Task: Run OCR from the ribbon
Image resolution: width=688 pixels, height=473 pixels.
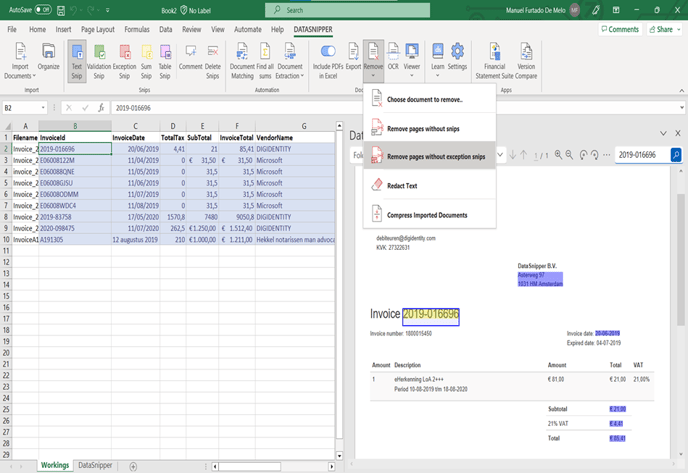Action: click(x=393, y=57)
